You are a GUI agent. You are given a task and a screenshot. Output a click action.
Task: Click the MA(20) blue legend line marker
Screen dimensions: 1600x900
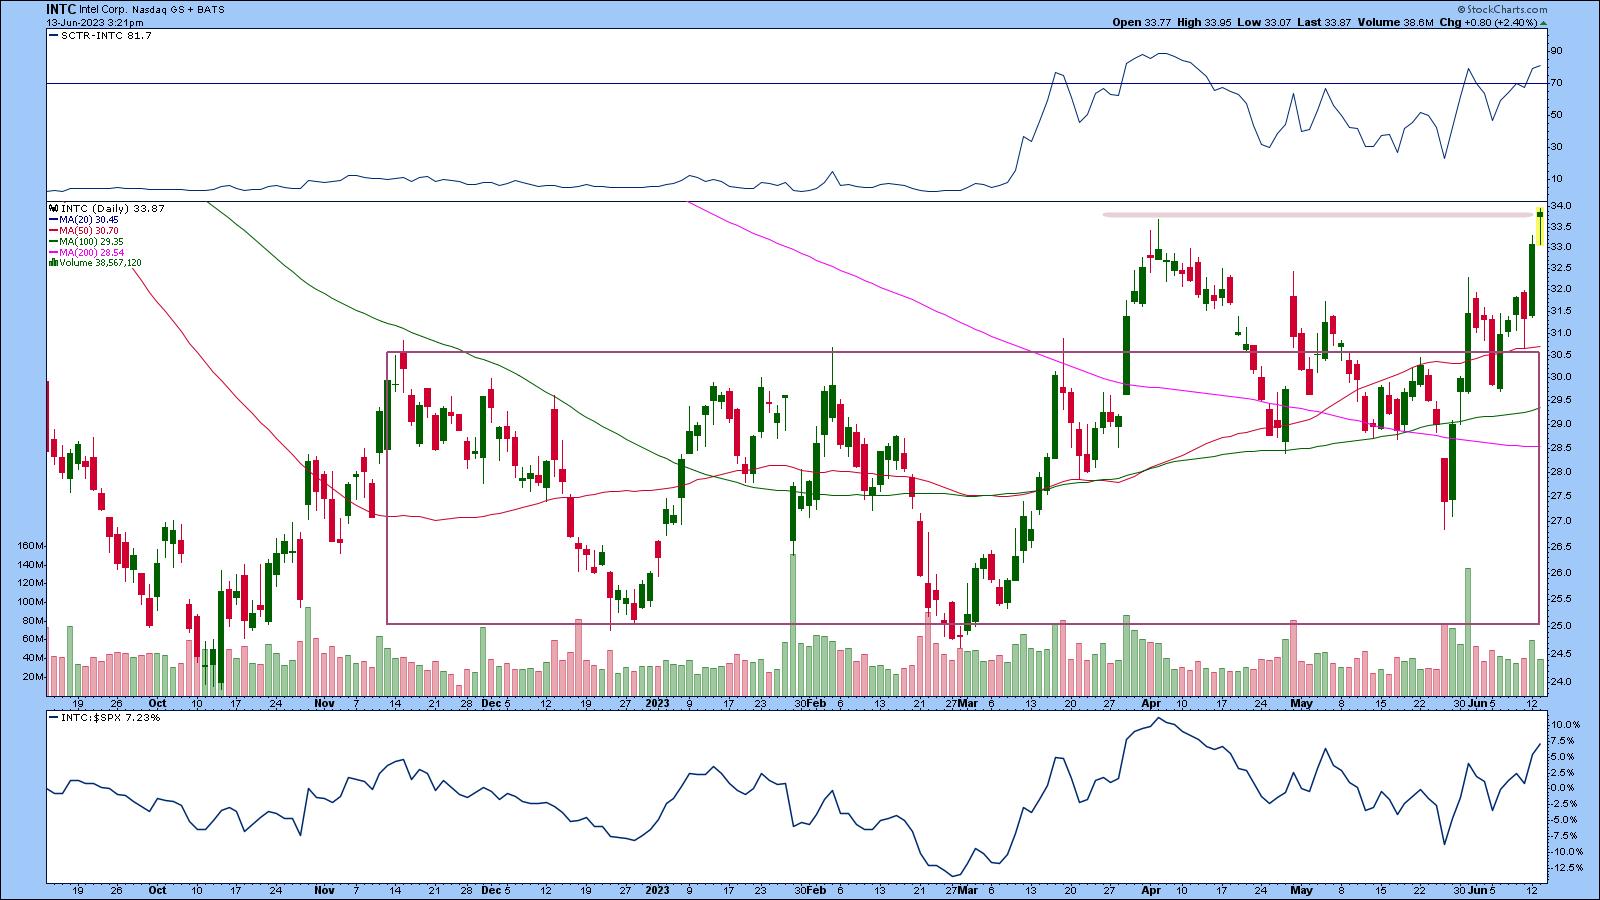click(51, 220)
